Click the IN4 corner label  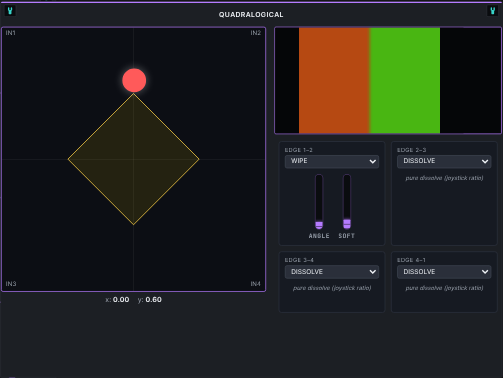tap(256, 284)
